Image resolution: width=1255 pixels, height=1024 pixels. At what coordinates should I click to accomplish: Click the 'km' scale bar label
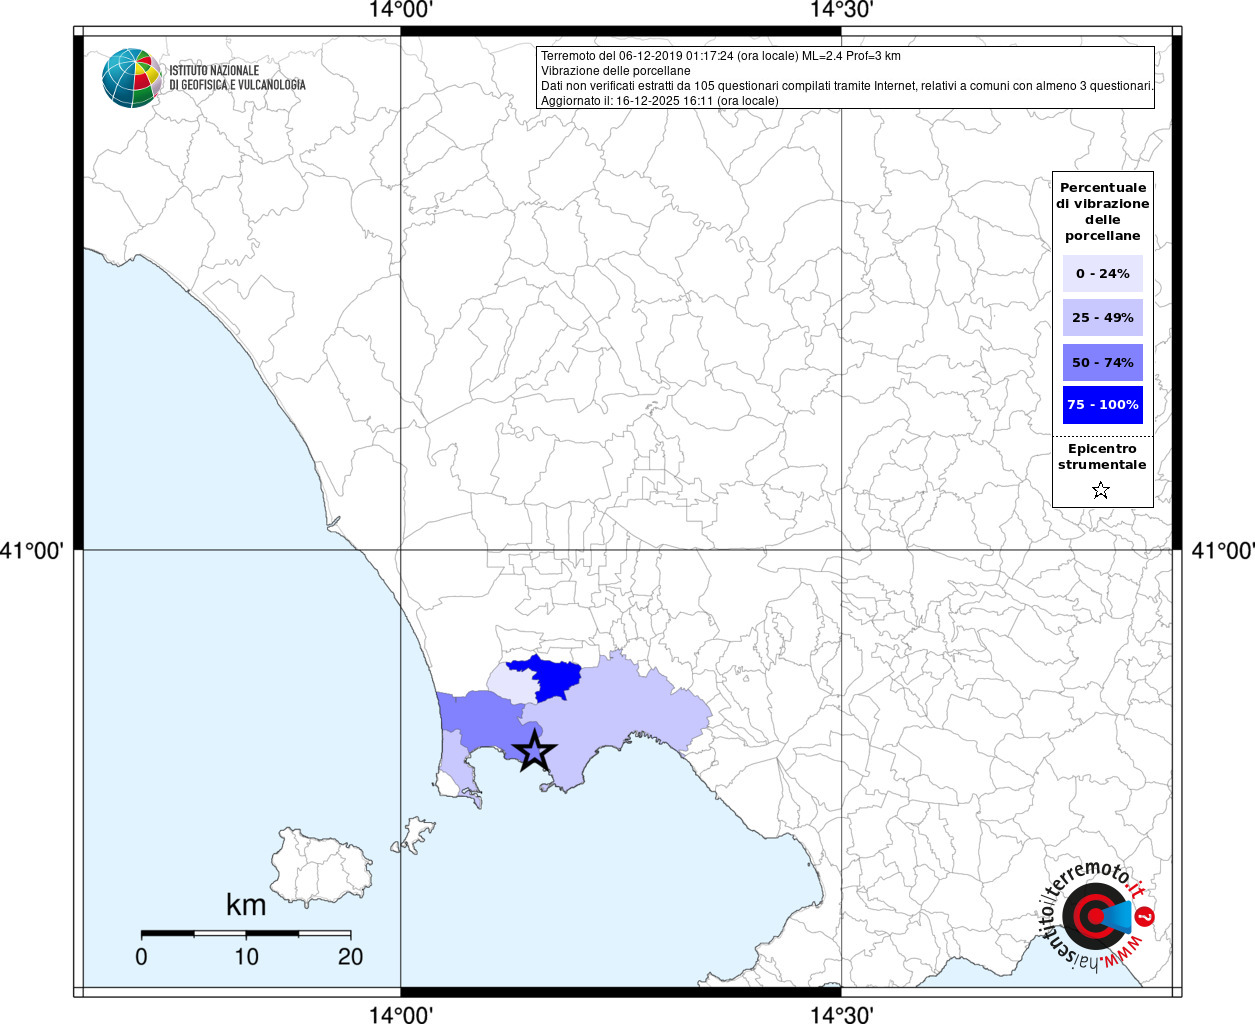(x=246, y=905)
